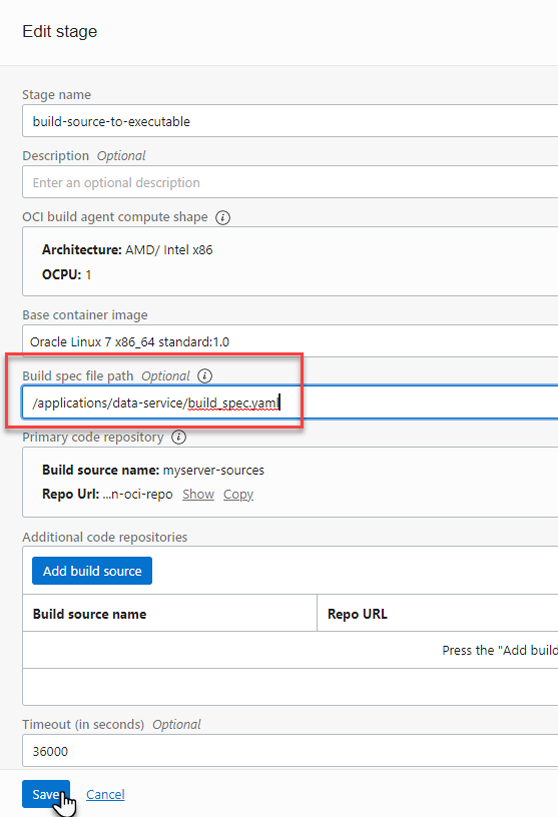Focus the Description input field
The image size is (558, 817).
point(290,182)
